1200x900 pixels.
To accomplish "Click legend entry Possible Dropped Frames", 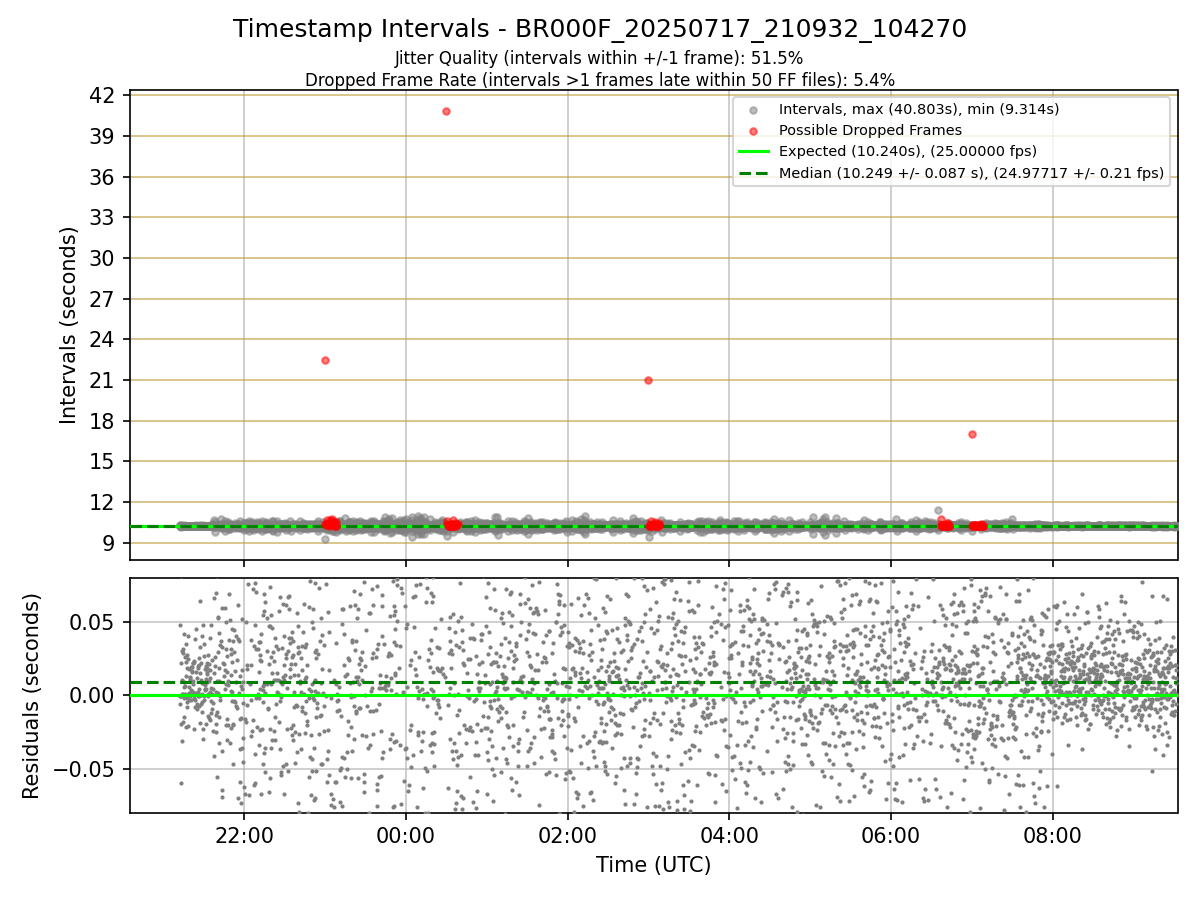I will 870,130.
